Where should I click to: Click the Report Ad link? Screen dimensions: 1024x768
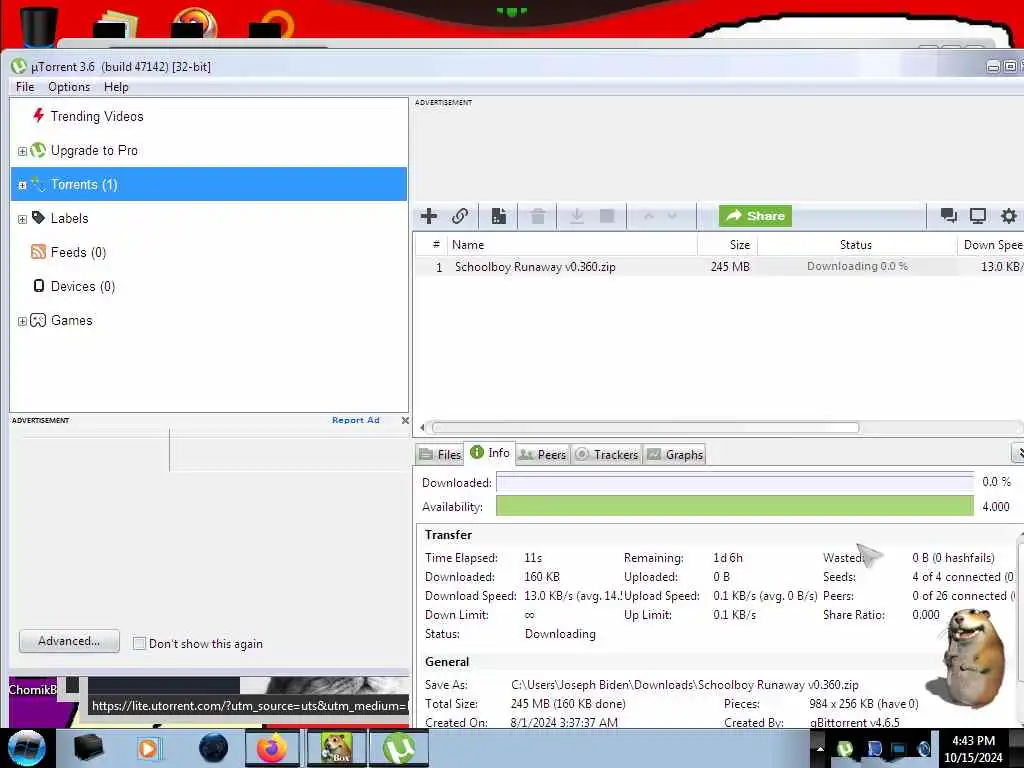click(x=355, y=420)
